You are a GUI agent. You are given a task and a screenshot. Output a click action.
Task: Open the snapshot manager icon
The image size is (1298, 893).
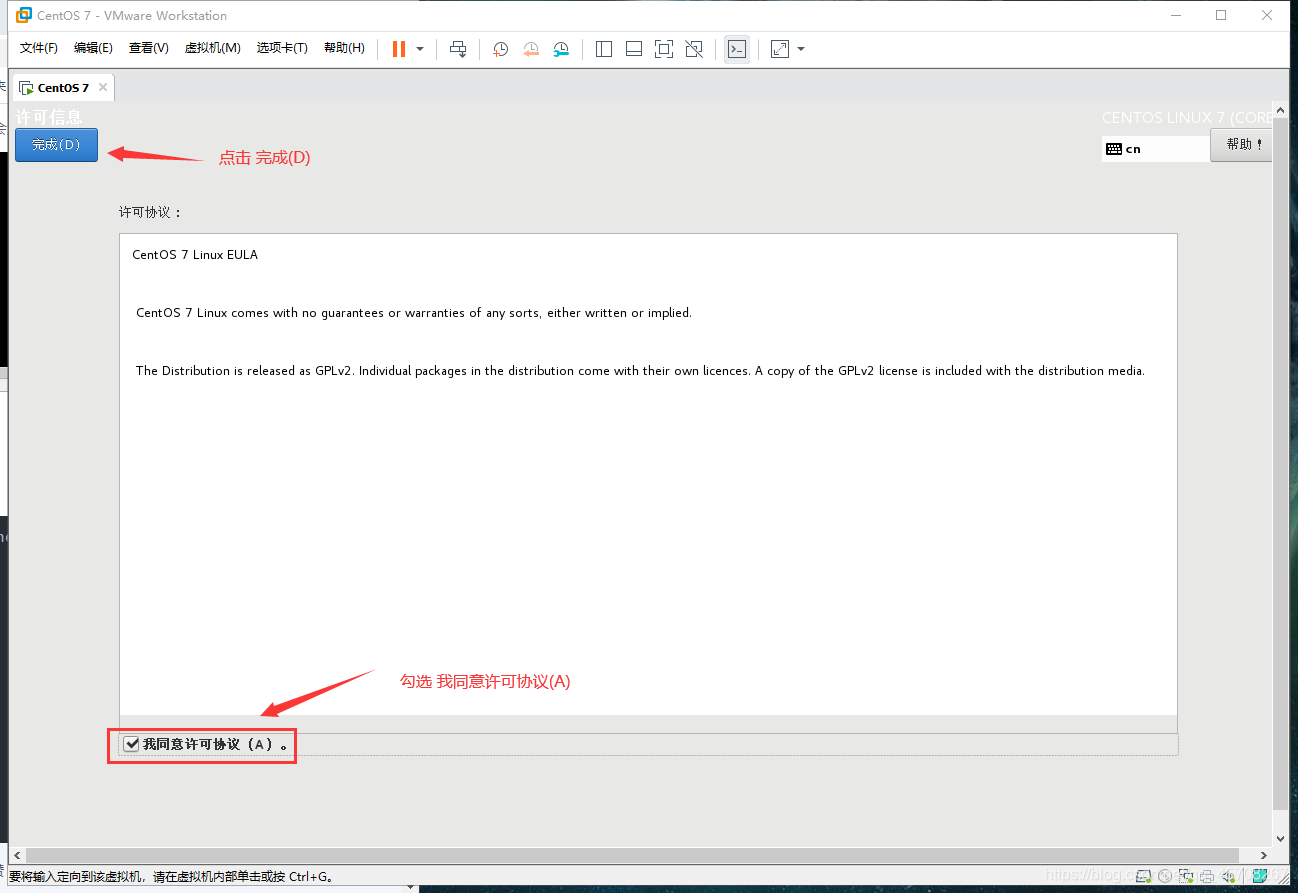561,49
